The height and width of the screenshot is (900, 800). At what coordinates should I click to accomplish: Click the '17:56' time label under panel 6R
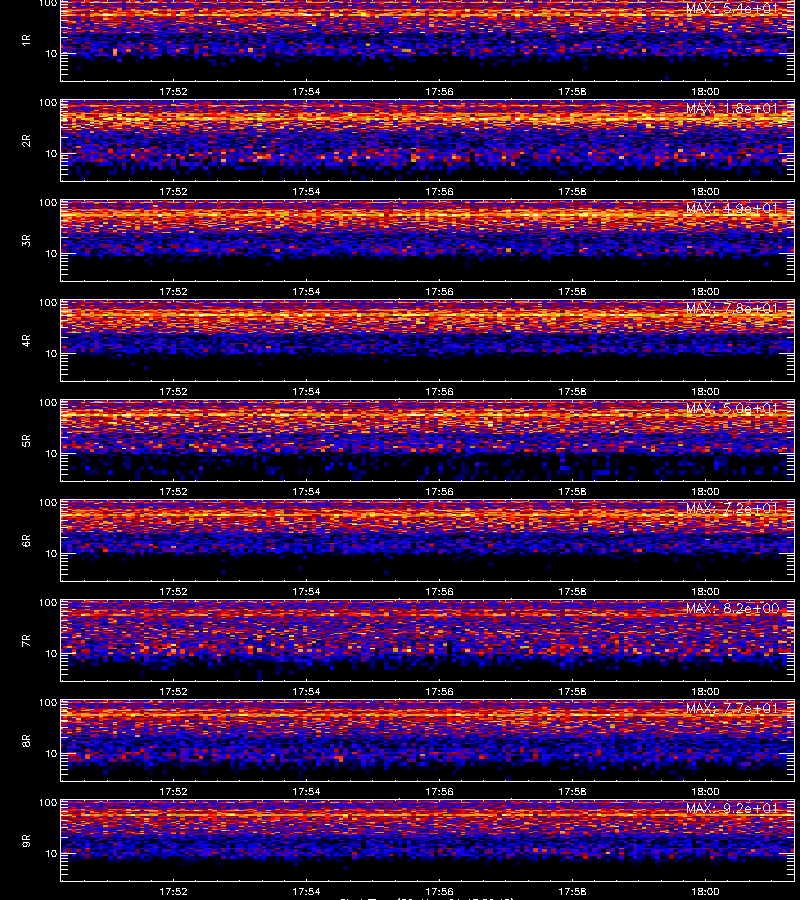[x=440, y=591]
